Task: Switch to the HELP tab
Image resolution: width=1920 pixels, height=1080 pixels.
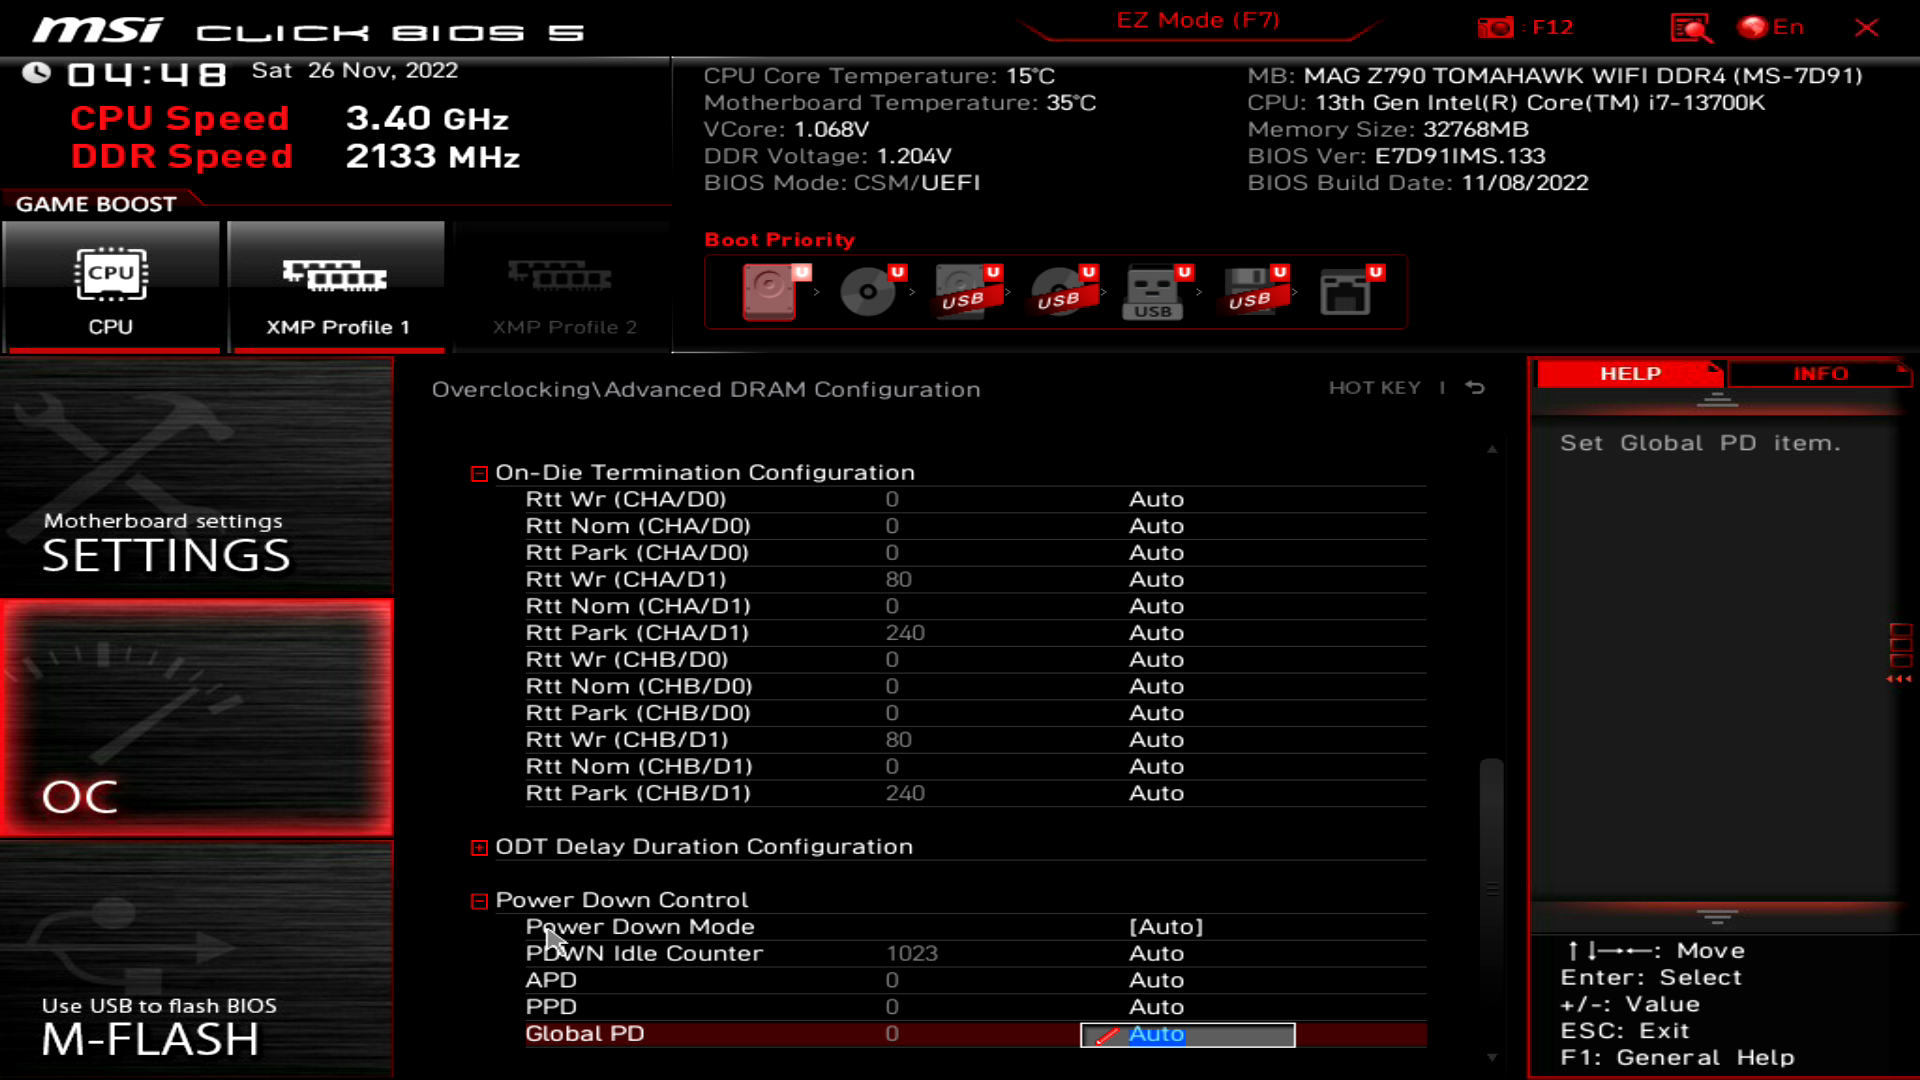Action: tap(1630, 373)
